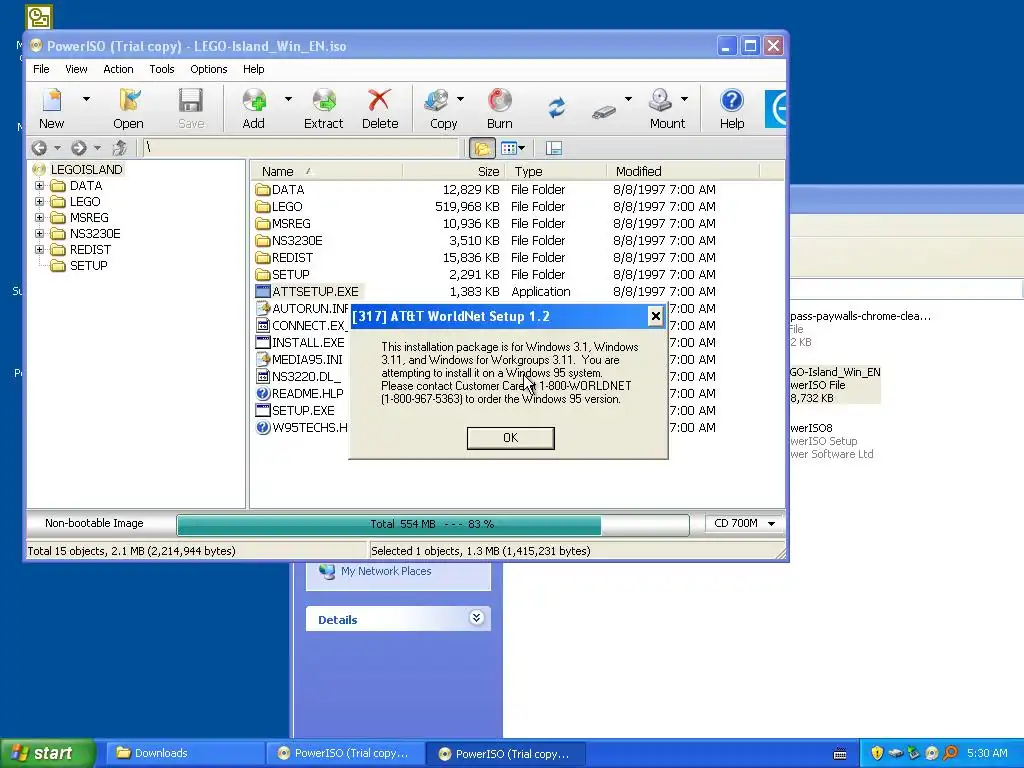Expand the REDIST folder tree node
1024x768 pixels.
tap(39, 249)
